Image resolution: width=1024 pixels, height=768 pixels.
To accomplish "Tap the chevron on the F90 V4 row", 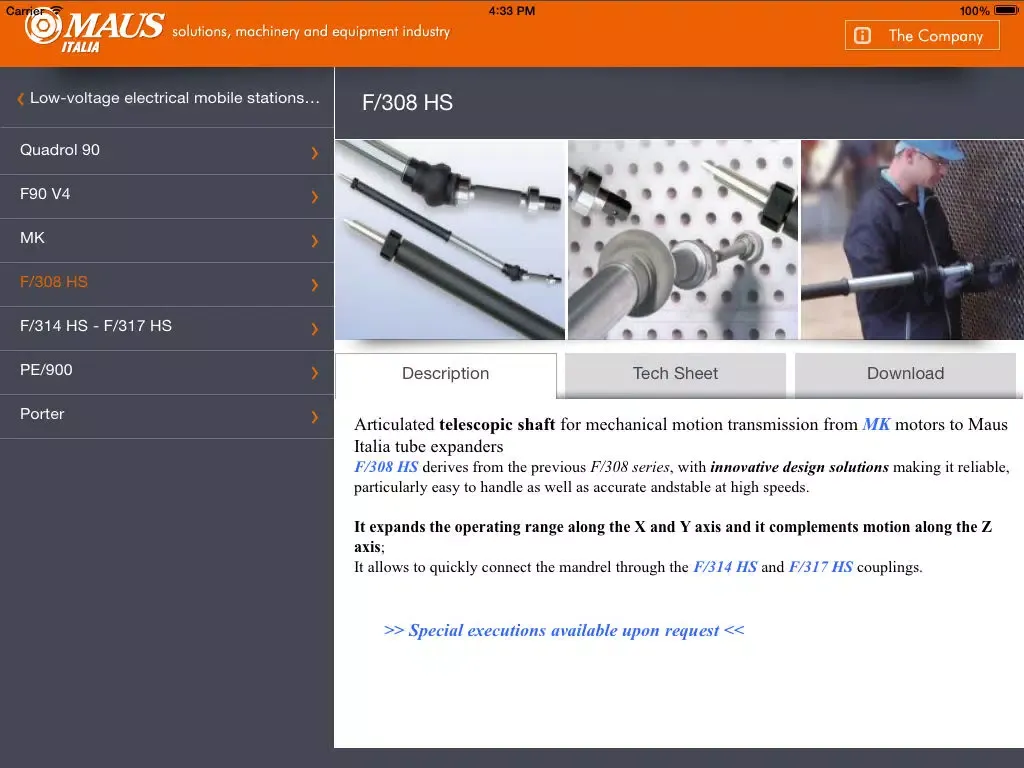I will 315,197.
